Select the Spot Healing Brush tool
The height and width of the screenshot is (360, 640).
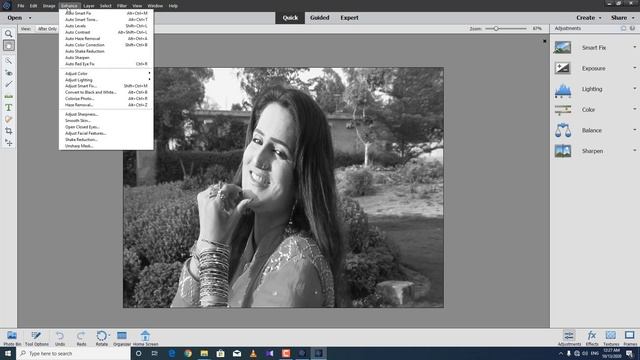tap(9, 120)
